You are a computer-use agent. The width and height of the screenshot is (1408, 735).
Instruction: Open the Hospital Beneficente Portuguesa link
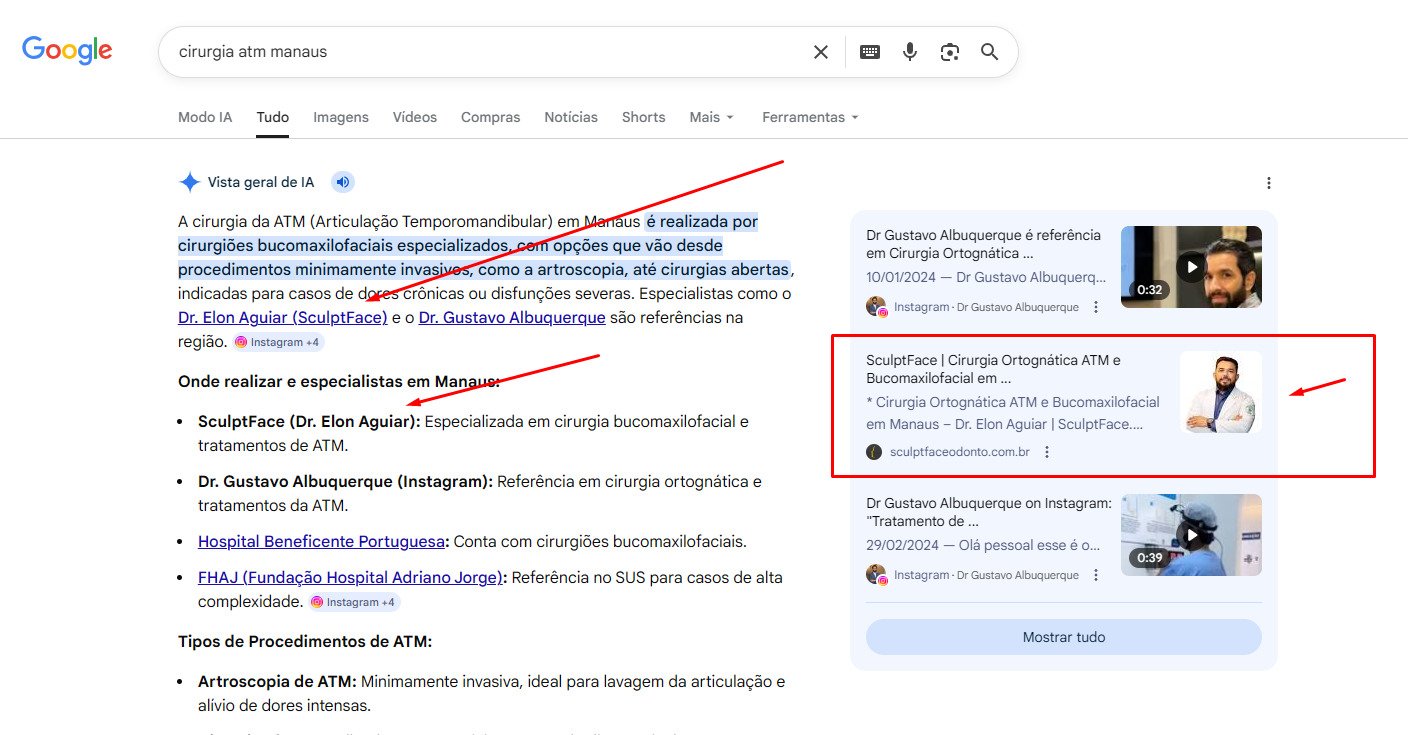click(x=321, y=541)
